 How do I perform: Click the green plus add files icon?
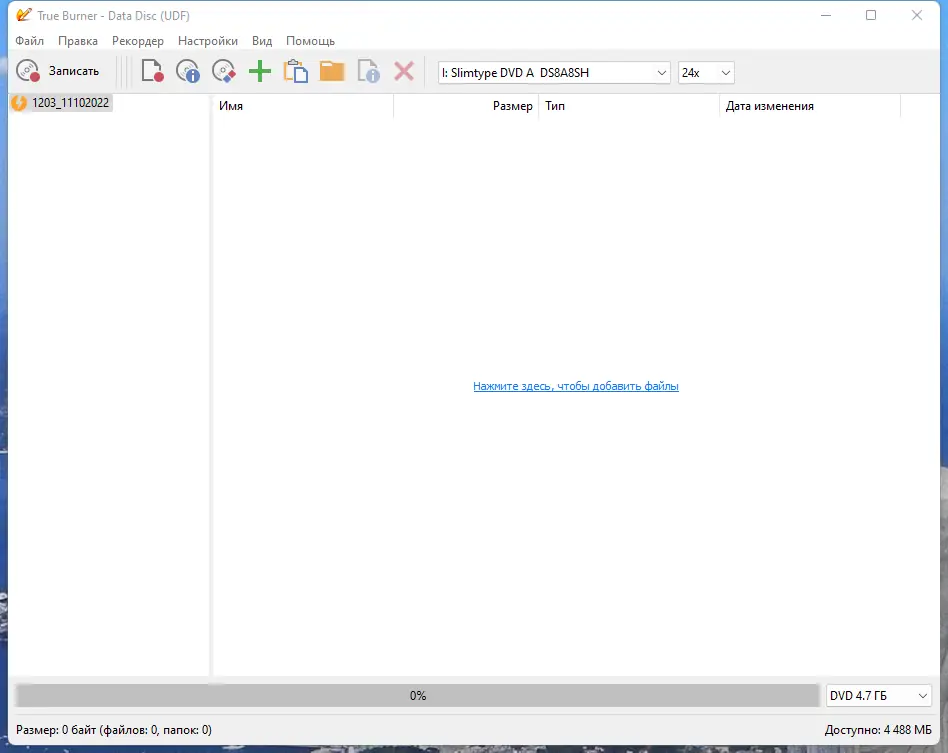[x=260, y=71]
